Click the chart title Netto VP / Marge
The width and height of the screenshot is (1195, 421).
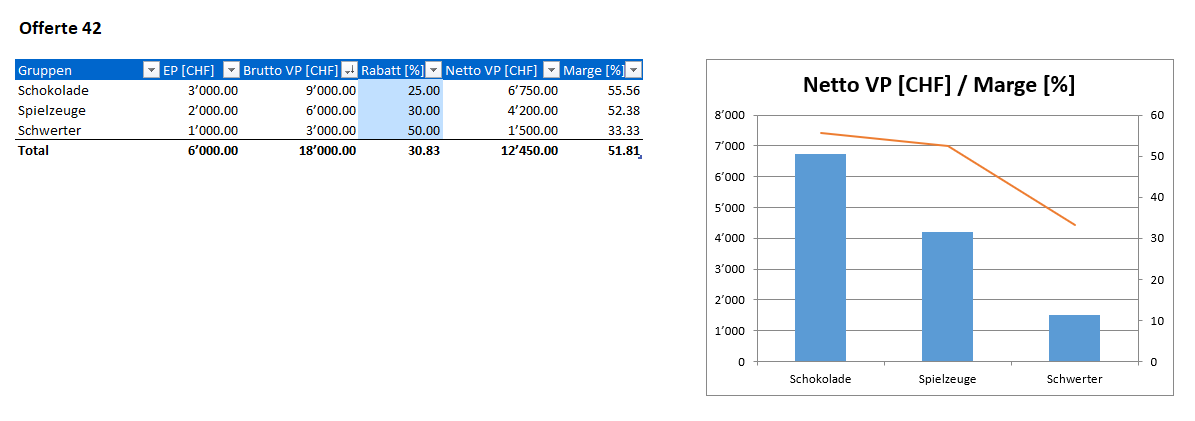pyautogui.click(x=938, y=85)
